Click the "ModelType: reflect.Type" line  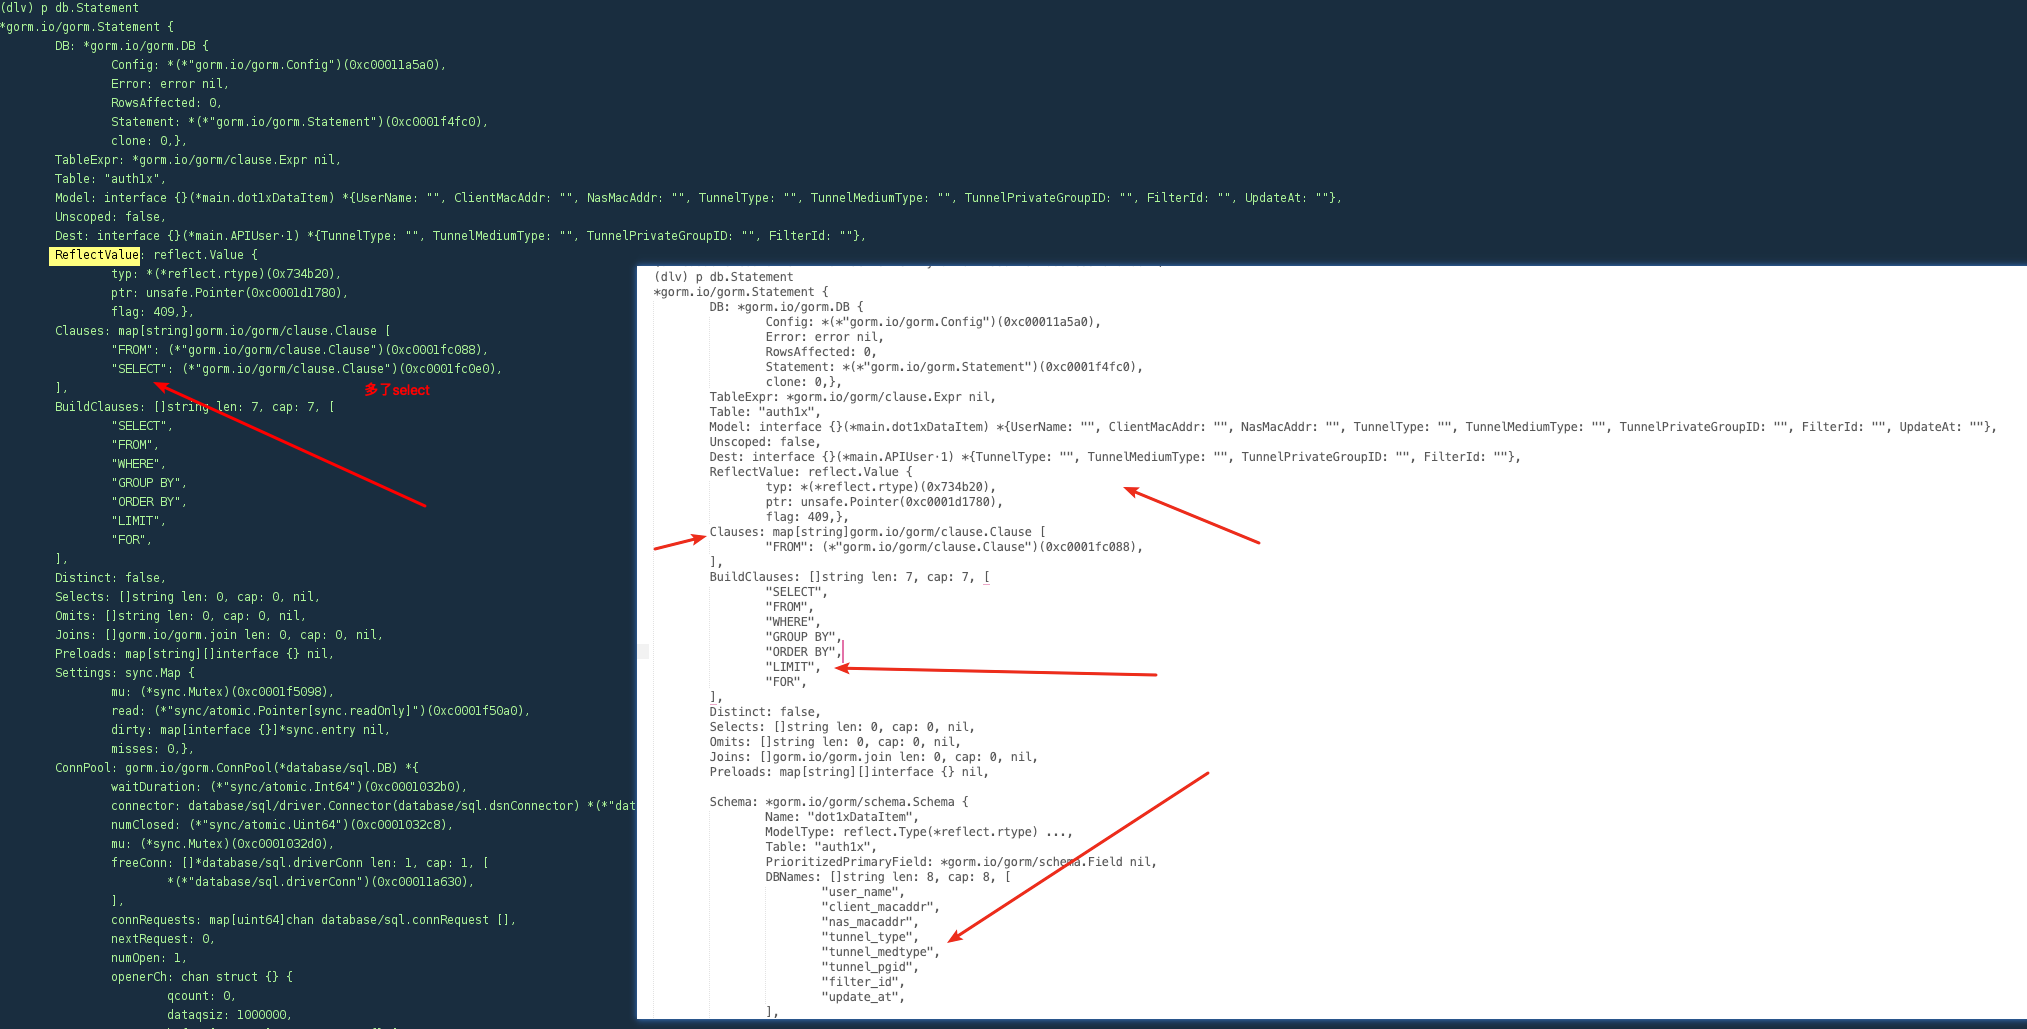[x=919, y=832]
